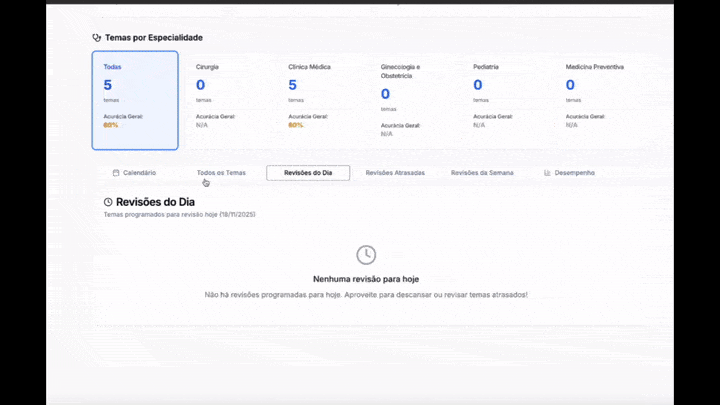
Task: Click the stethoscope icon beside Temas por Especialidade
Action: pyautogui.click(x=96, y=38)
